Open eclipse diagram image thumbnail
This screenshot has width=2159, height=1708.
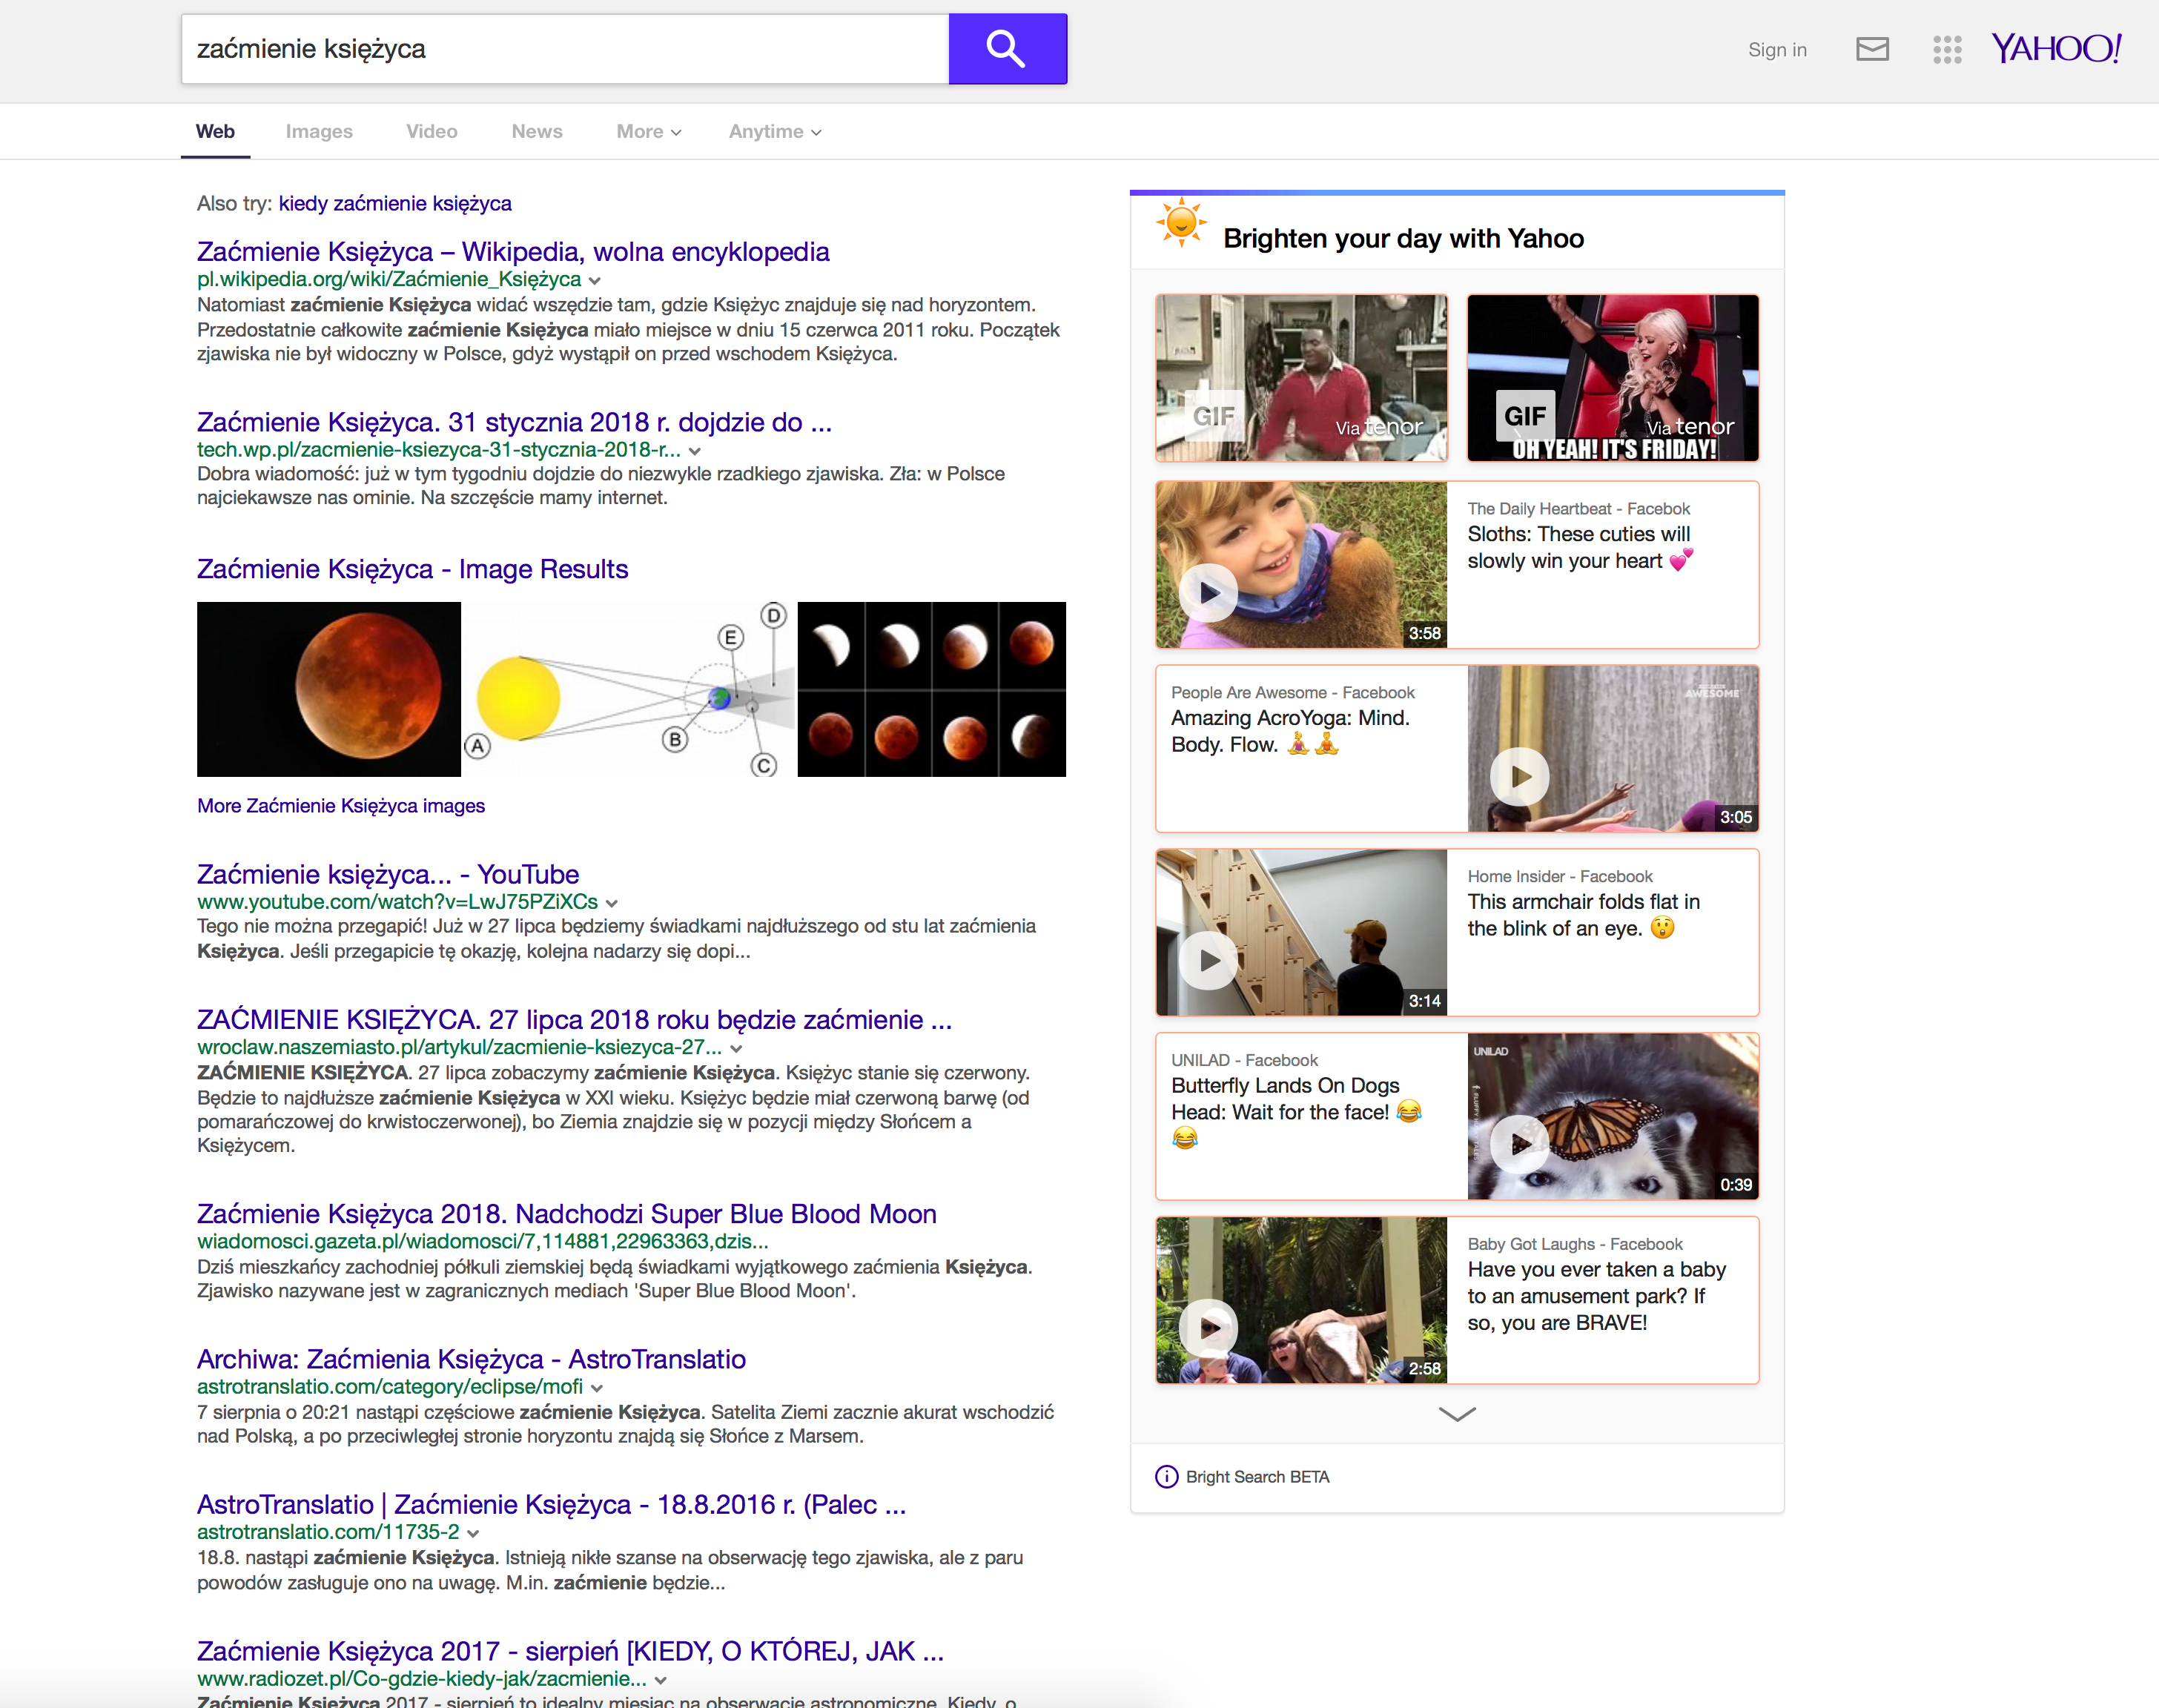pyautogui.click(x=629, y=689)
